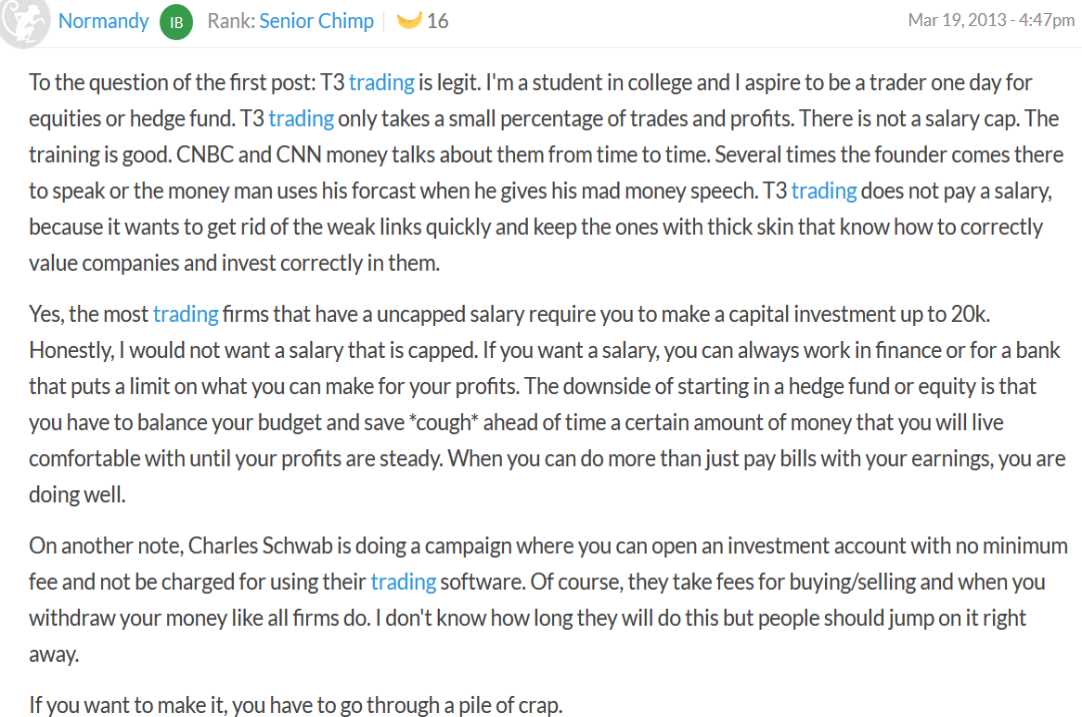Image resolution: width=1082 pixels, height=717 pixels.
Task: Click the last line about a pile of crap
Action: 296,705
